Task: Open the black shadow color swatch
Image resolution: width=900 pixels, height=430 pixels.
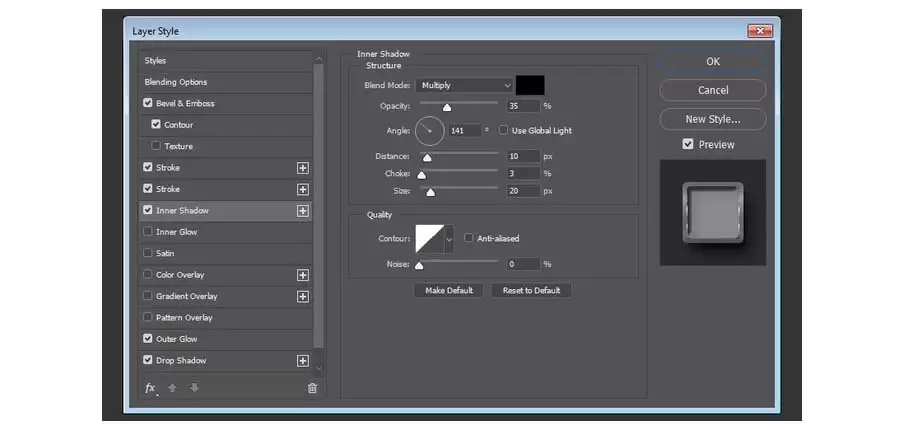Action: [530, 86]
